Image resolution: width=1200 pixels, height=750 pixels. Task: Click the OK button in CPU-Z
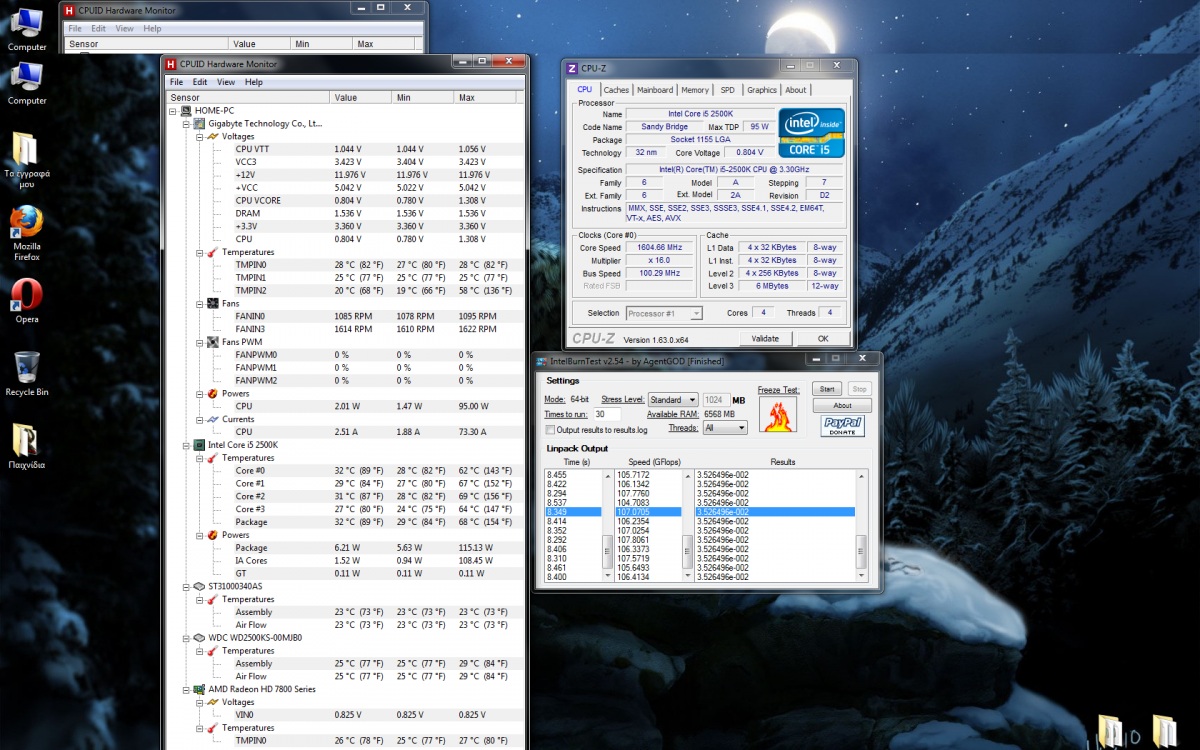click(x=822, y=338)
